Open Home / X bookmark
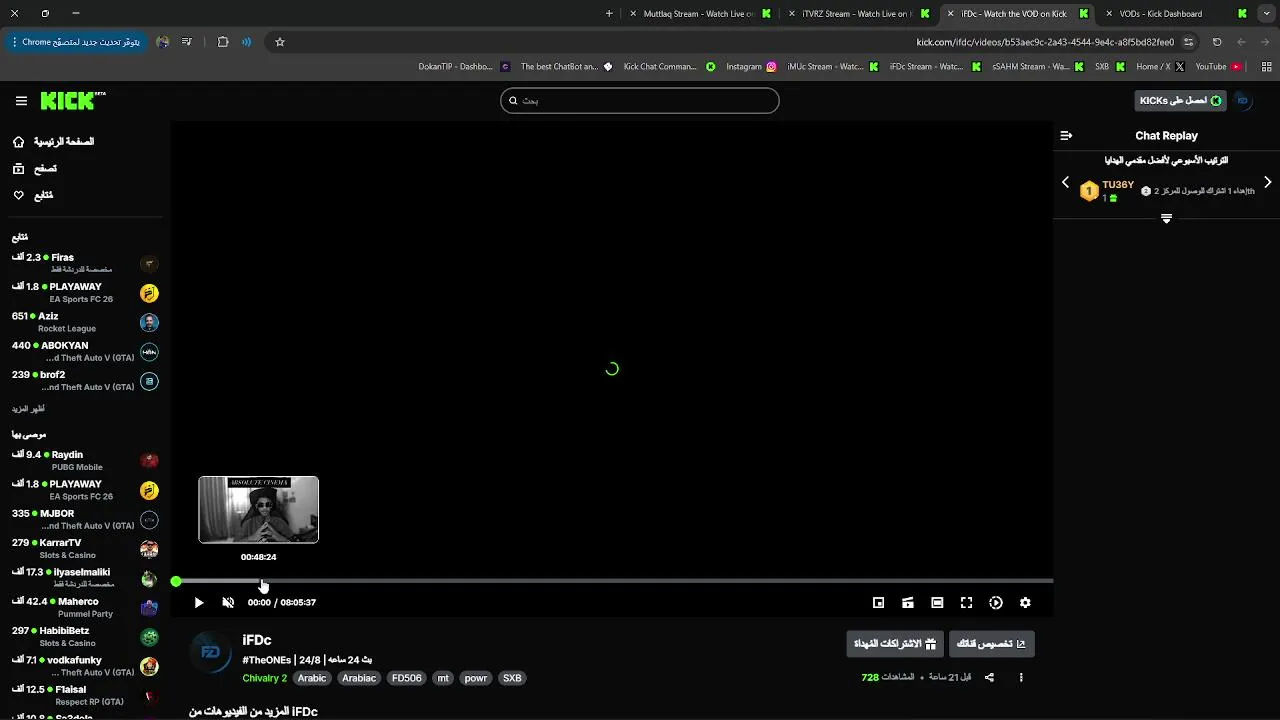Screen dimensions: 1280x720 (x=1160, y=67)
